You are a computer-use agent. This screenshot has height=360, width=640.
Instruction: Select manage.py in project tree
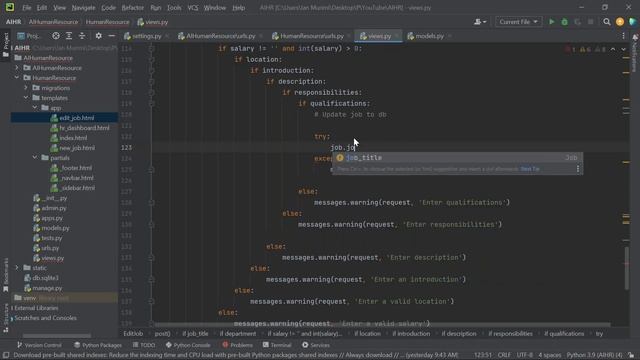[47, 288]
